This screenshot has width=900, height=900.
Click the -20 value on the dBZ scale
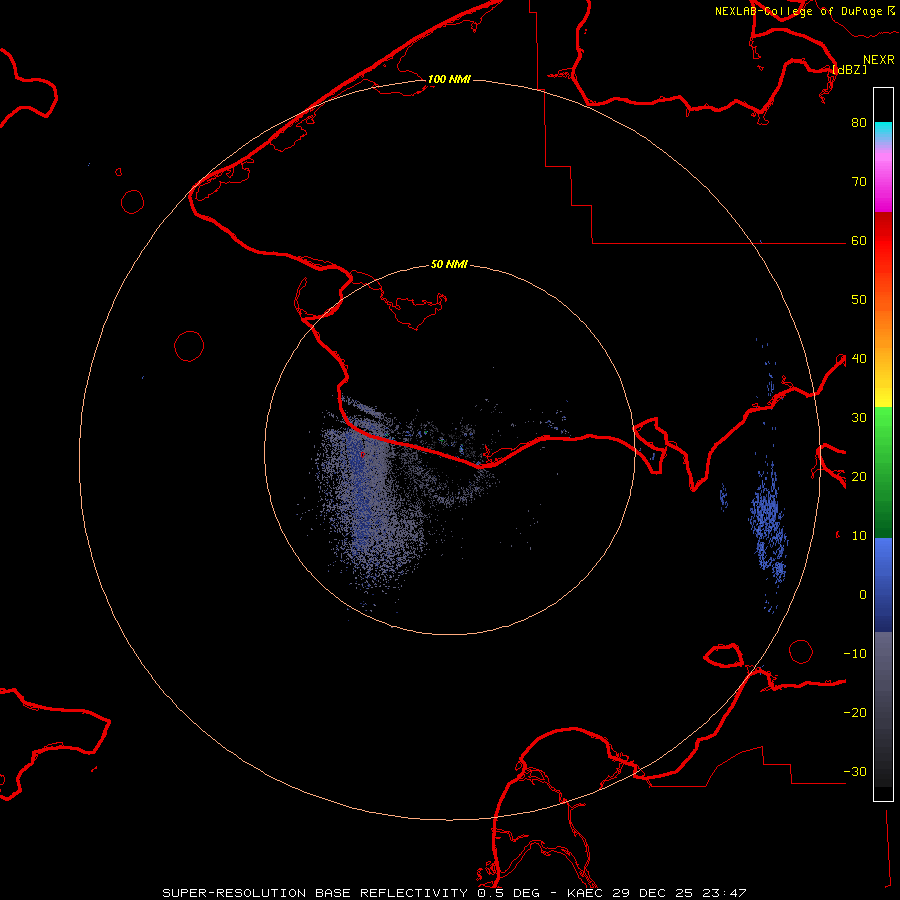pos(855,712)
